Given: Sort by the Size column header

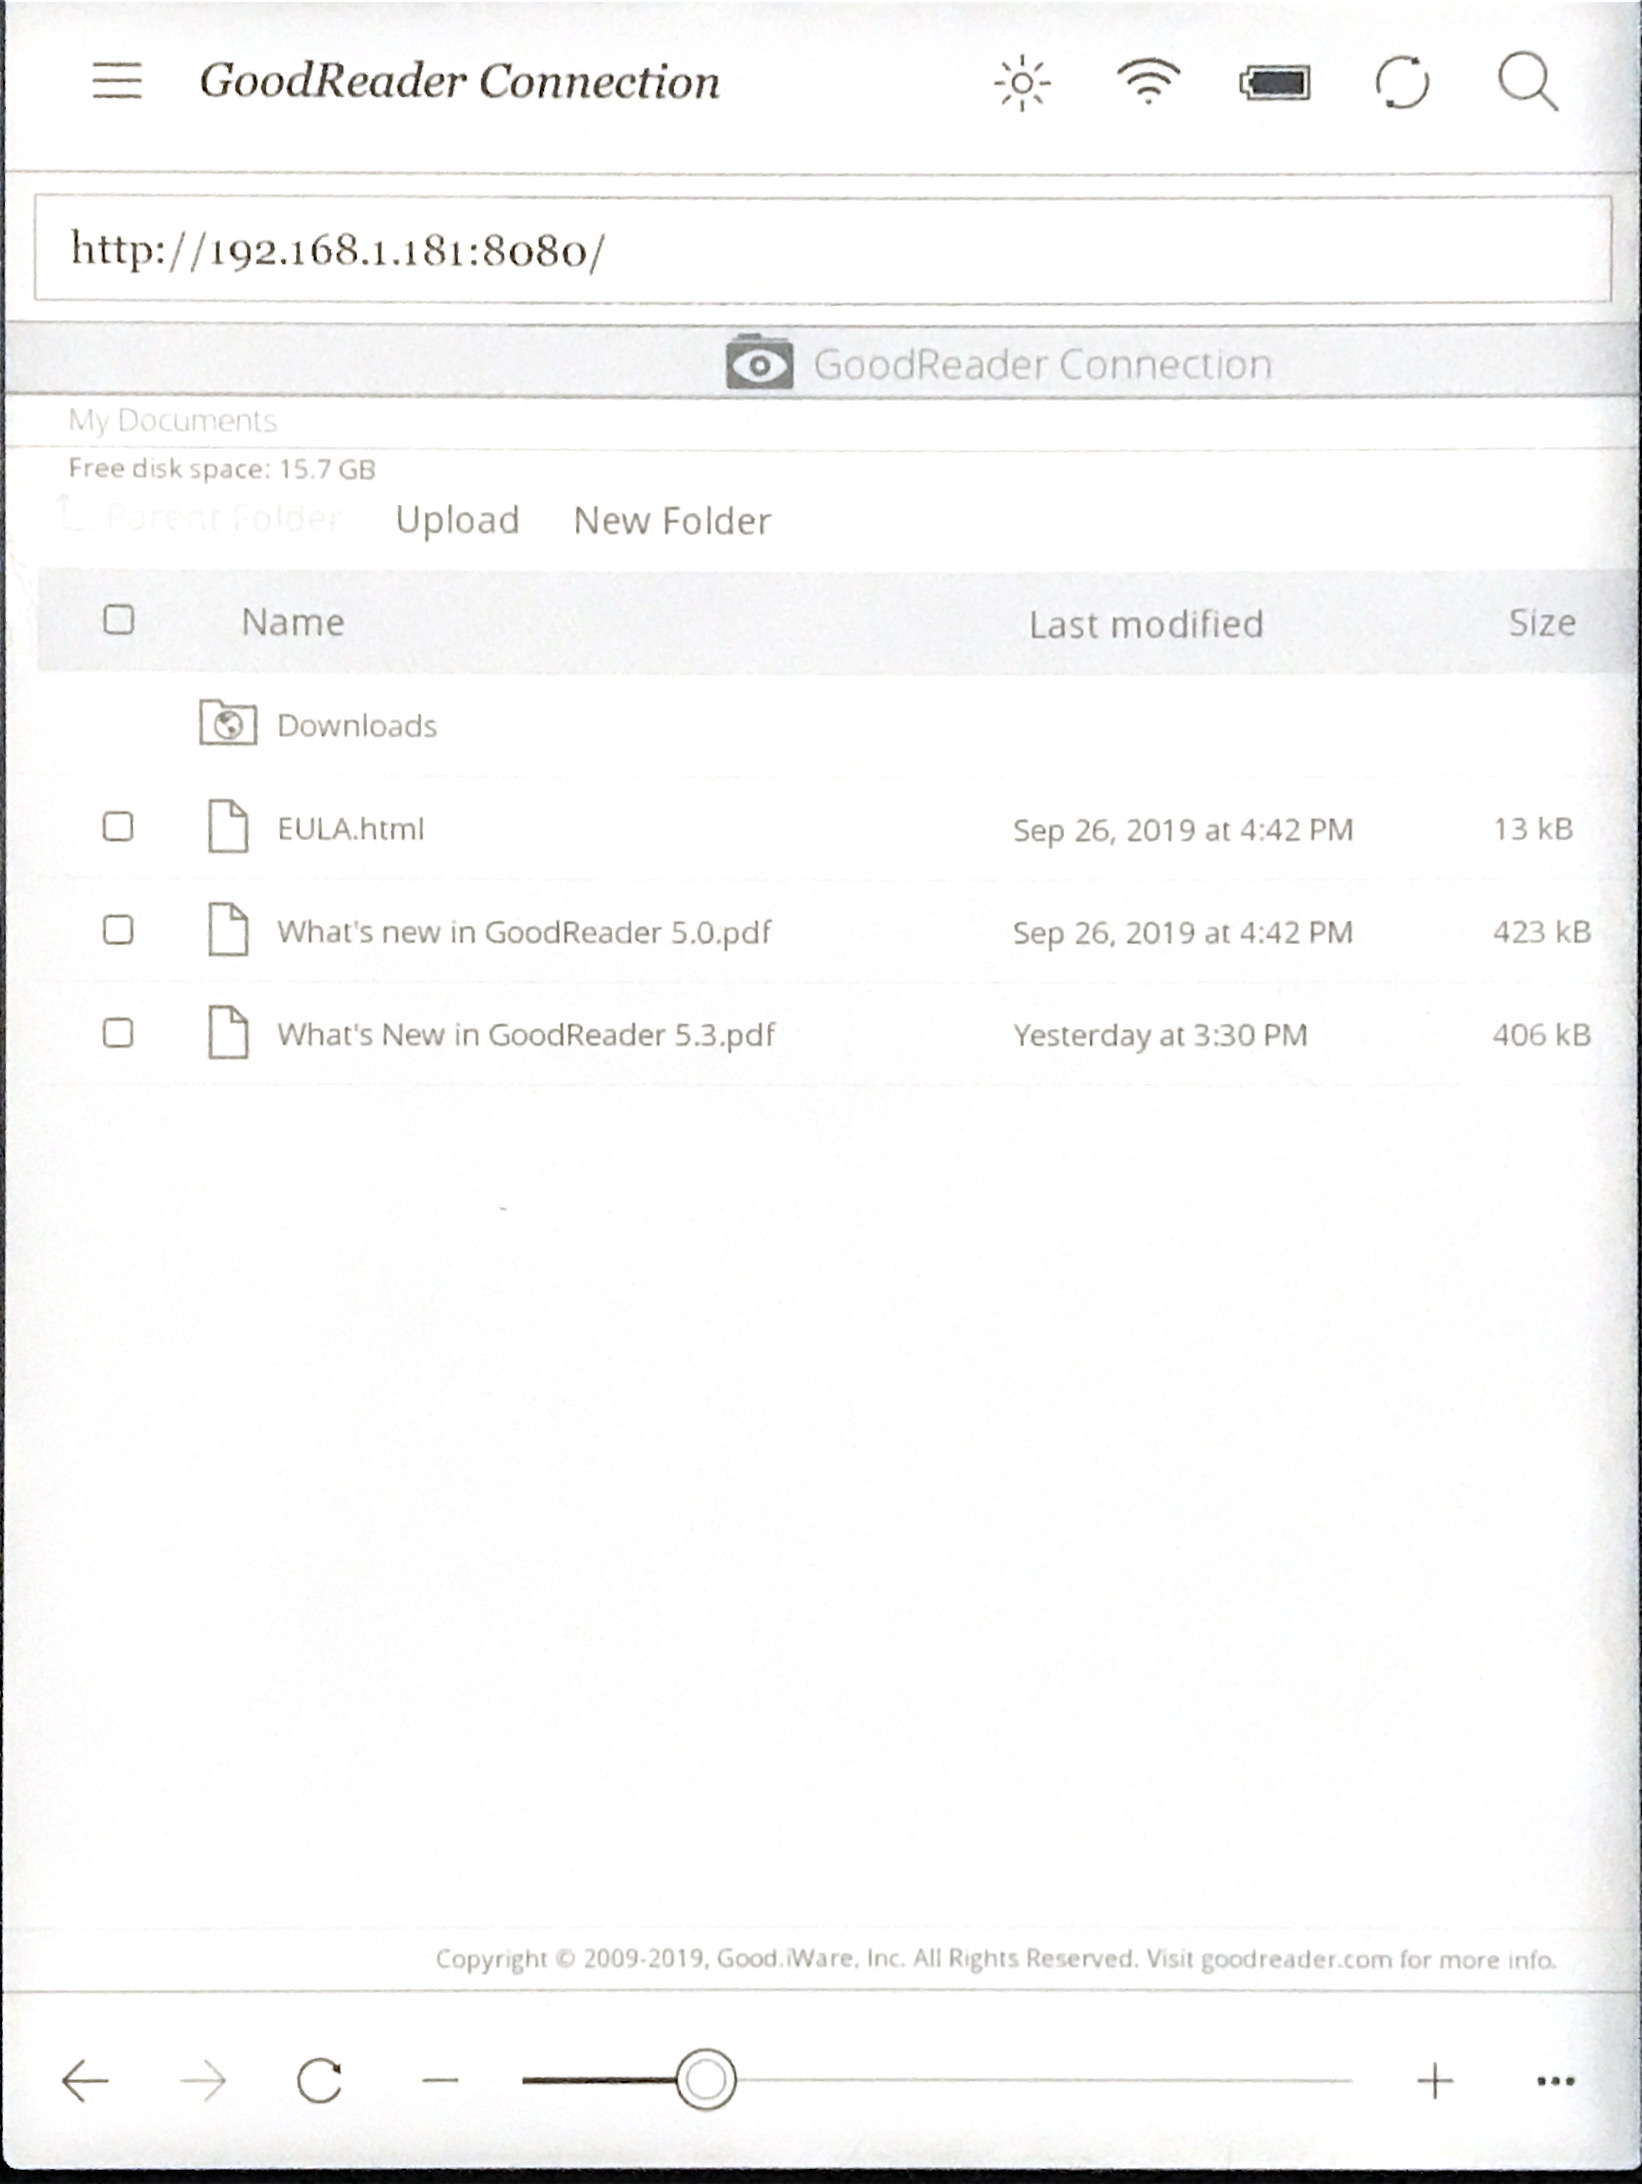Looking at the screenshot, I should click(1542, 622).
